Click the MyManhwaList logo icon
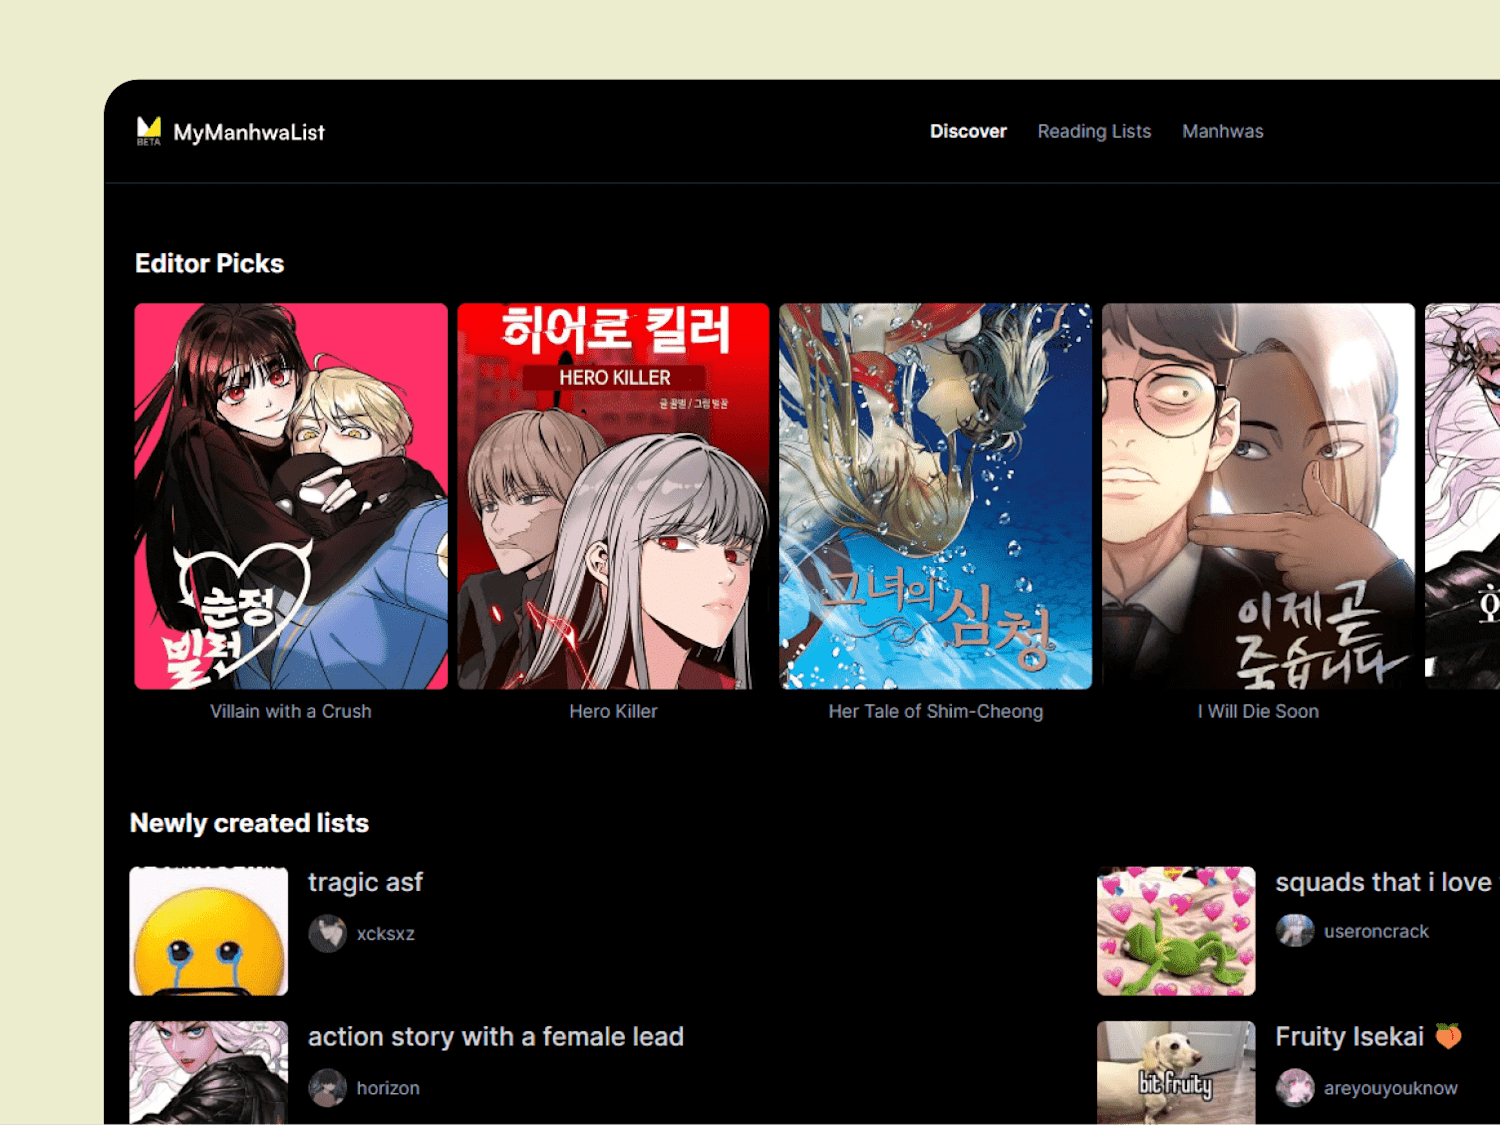The height and width of the screenshot is (1125, 1500). [x=149, y=131]
